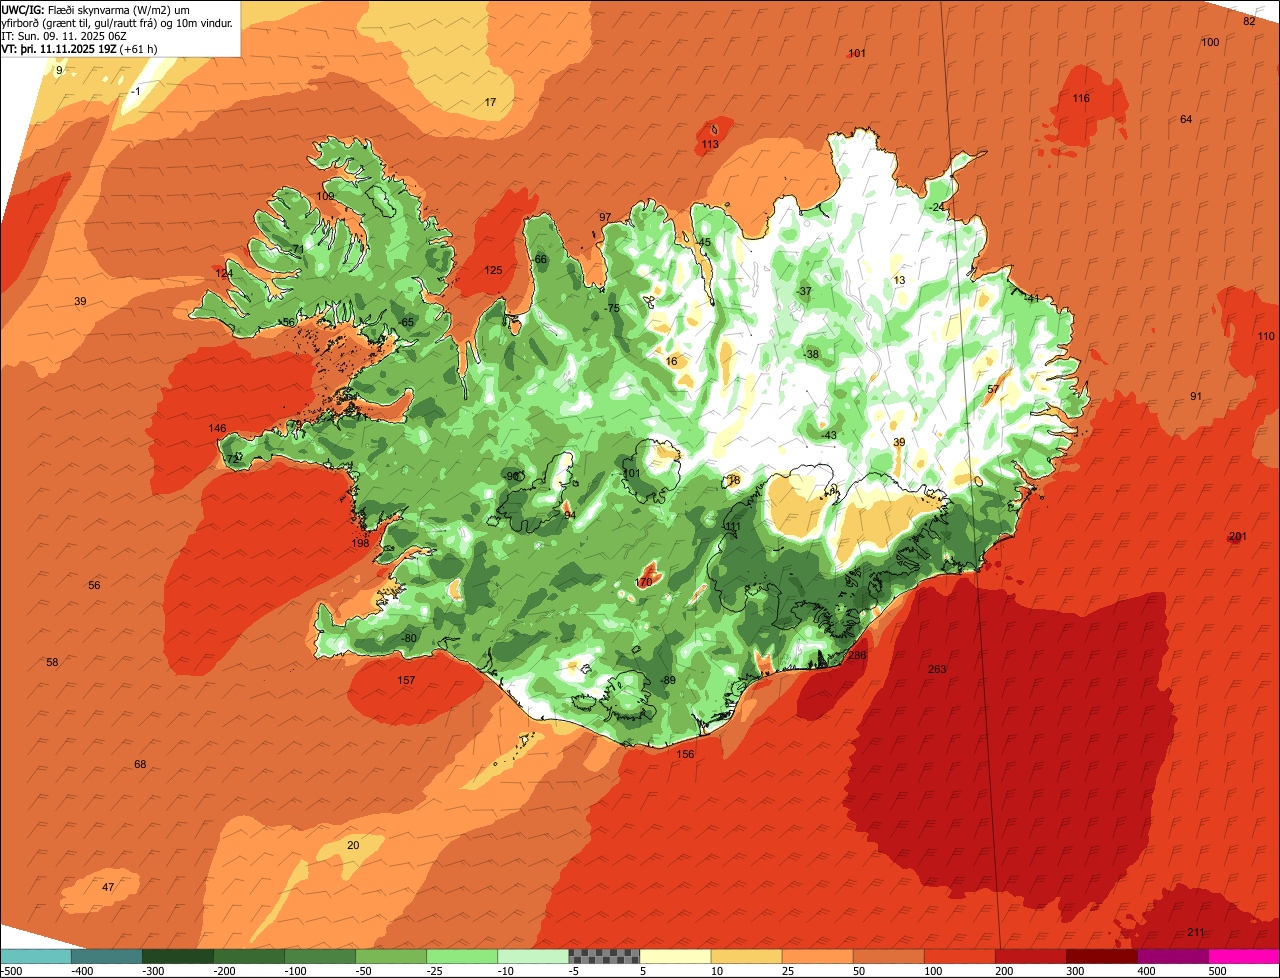The height and width of the screenshot is (978, 1280).
Task: Pick the purple legend swatch between 400 and 500
Action: [x=1173, y=956]
